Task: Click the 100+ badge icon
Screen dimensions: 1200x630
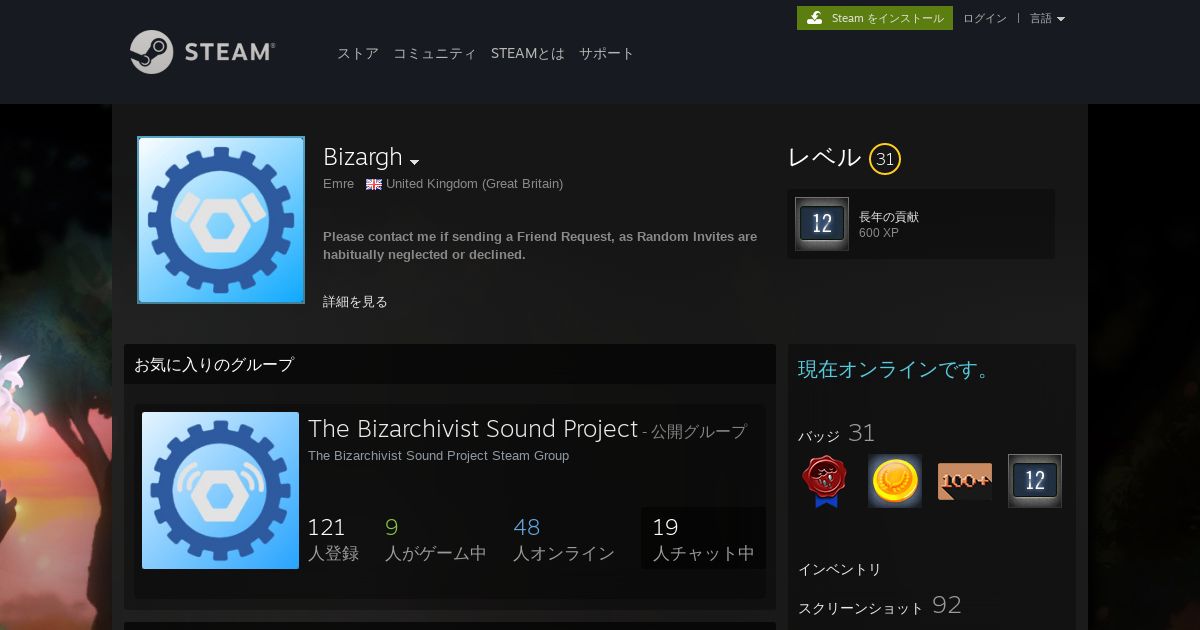Action: (965, 481)
